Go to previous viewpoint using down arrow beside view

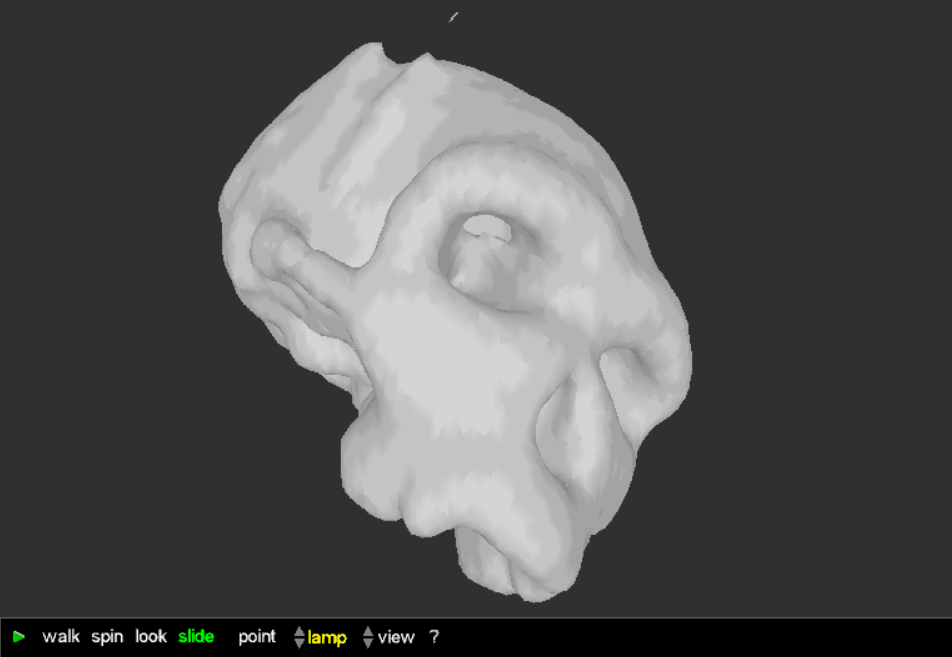click(368, 642)
